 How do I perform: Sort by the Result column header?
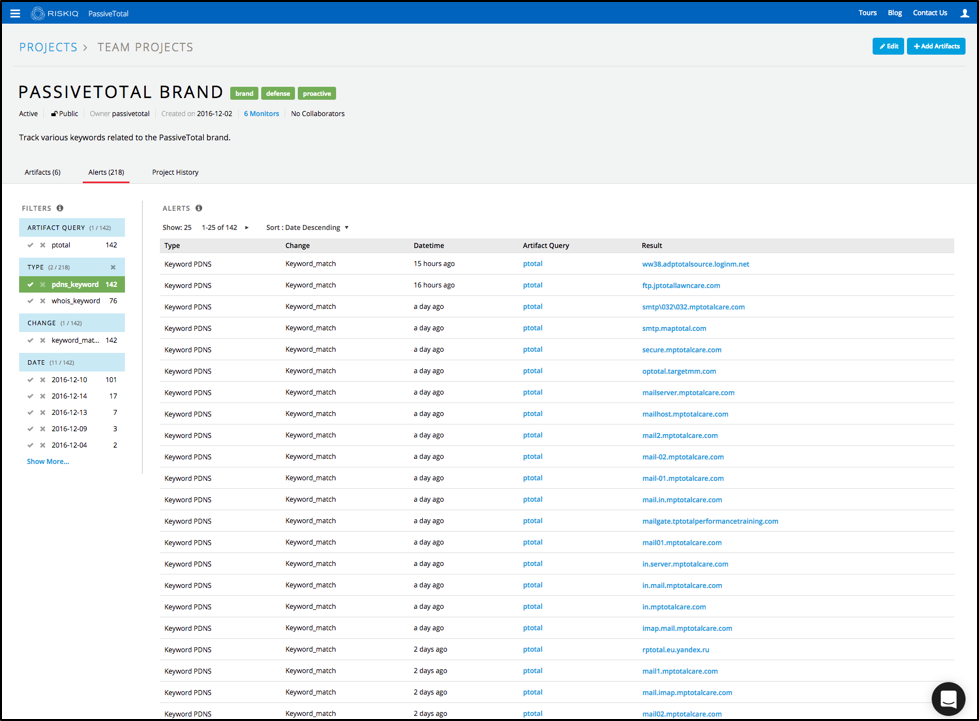click(x=652, y=246)
